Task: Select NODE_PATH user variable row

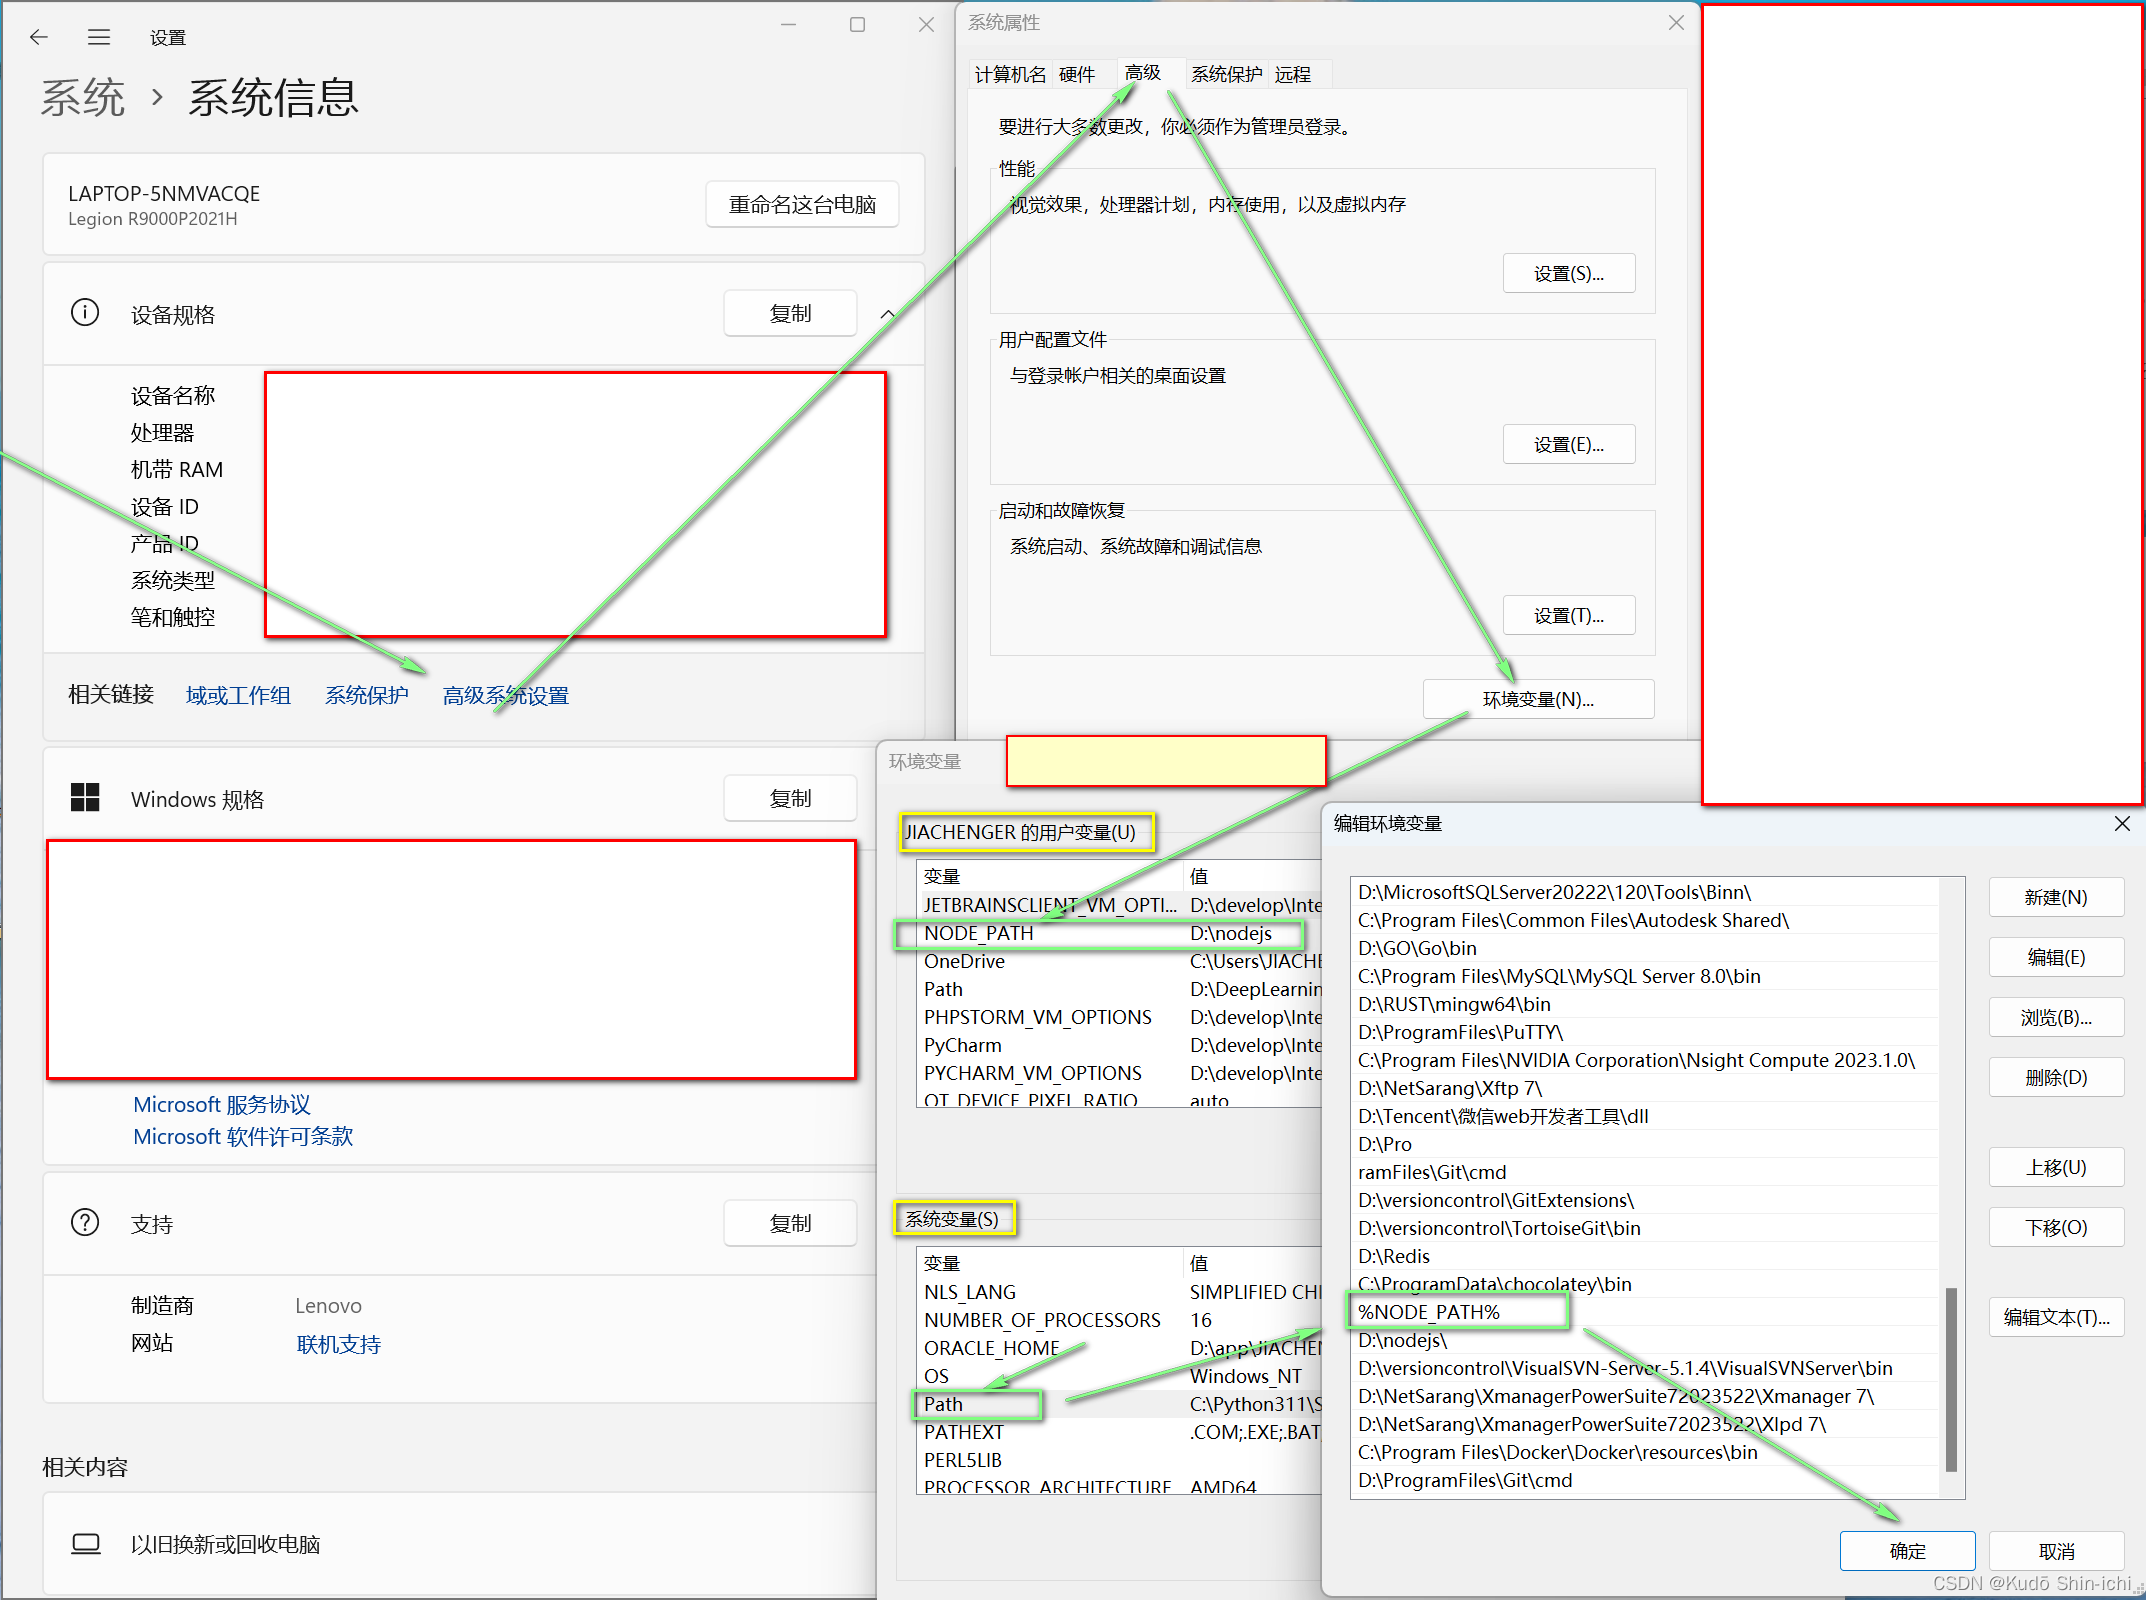Action: pos(1119,933)
